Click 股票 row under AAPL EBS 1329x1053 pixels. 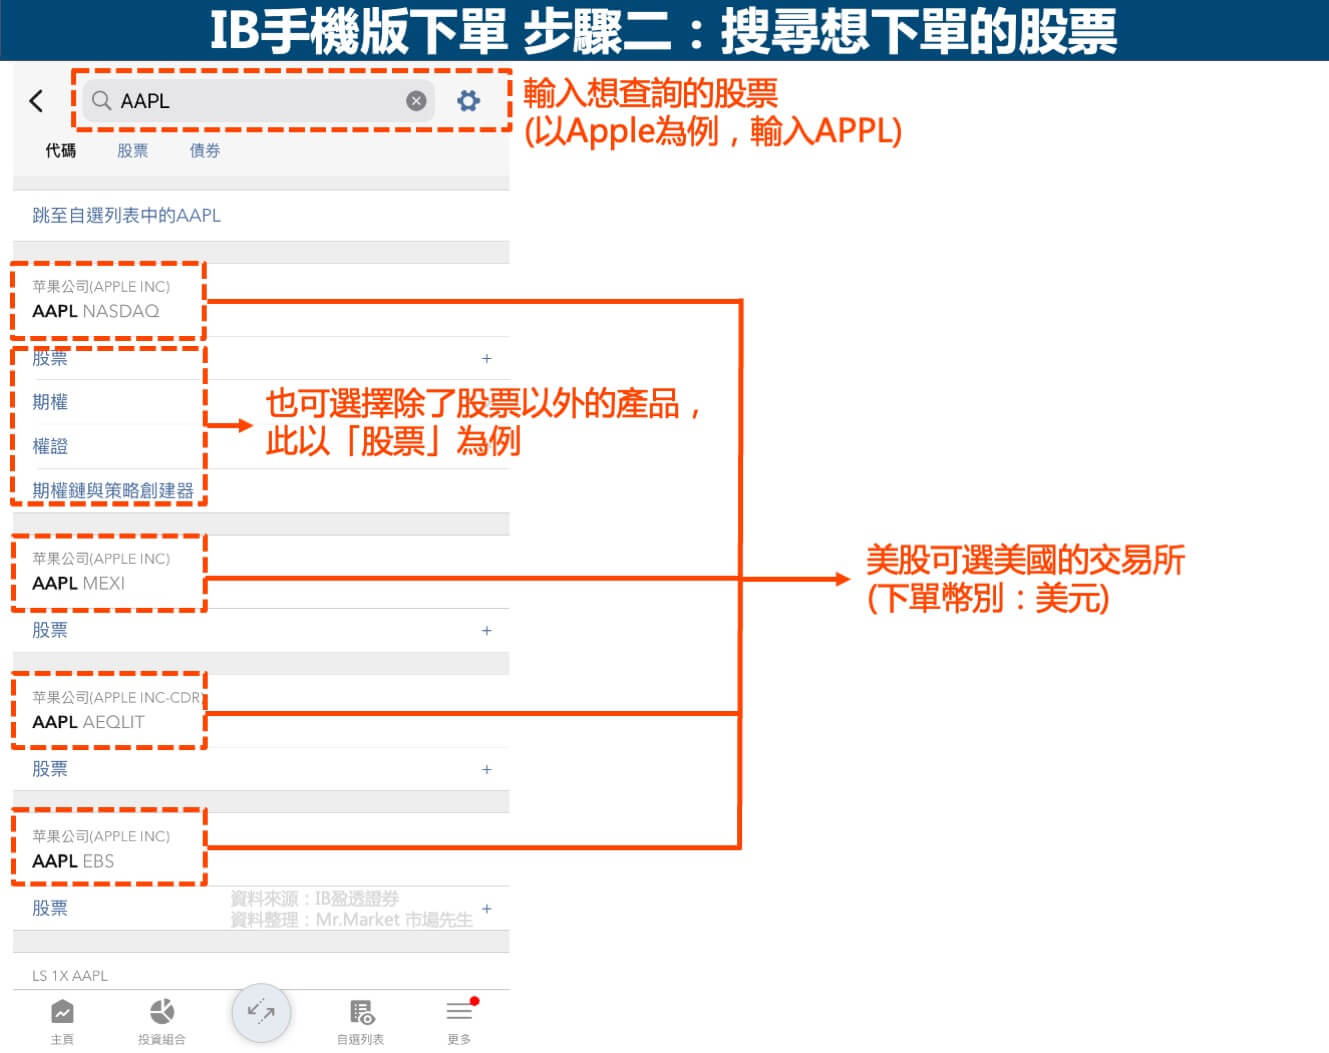(x=261, y=908)
